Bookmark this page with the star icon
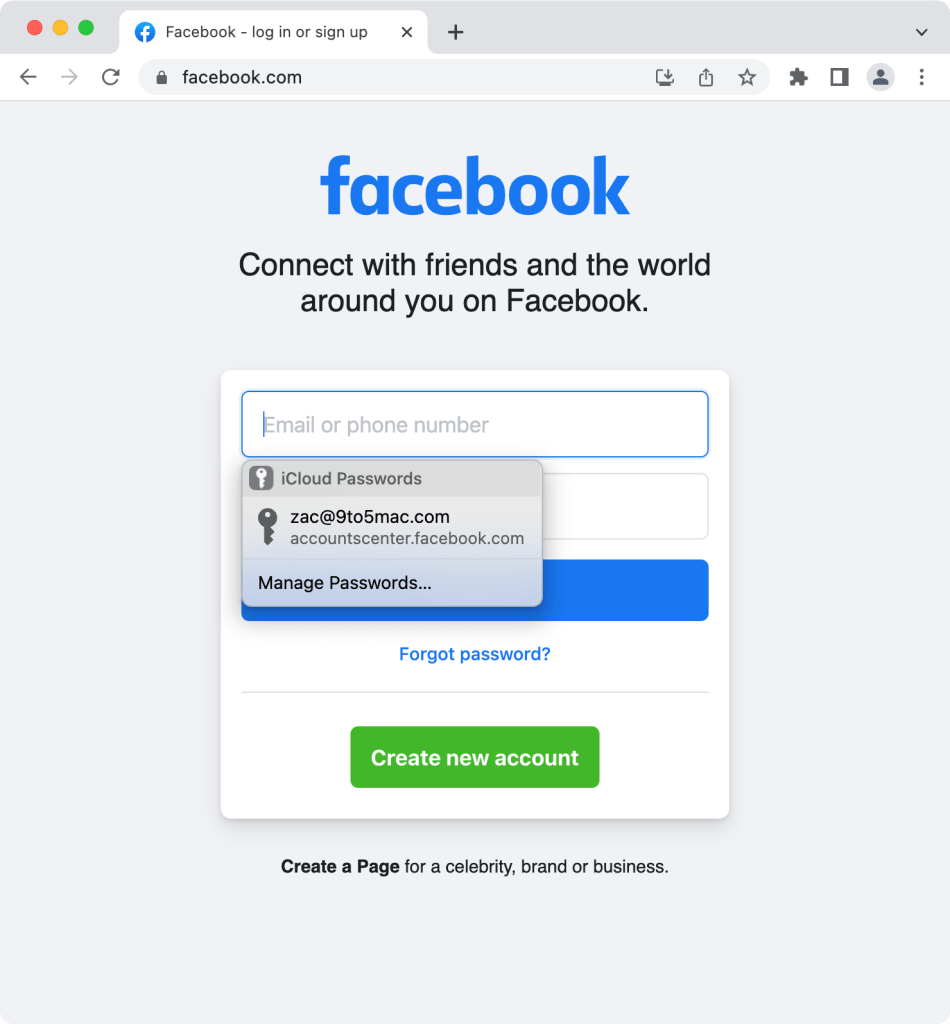 pos(747,77)
